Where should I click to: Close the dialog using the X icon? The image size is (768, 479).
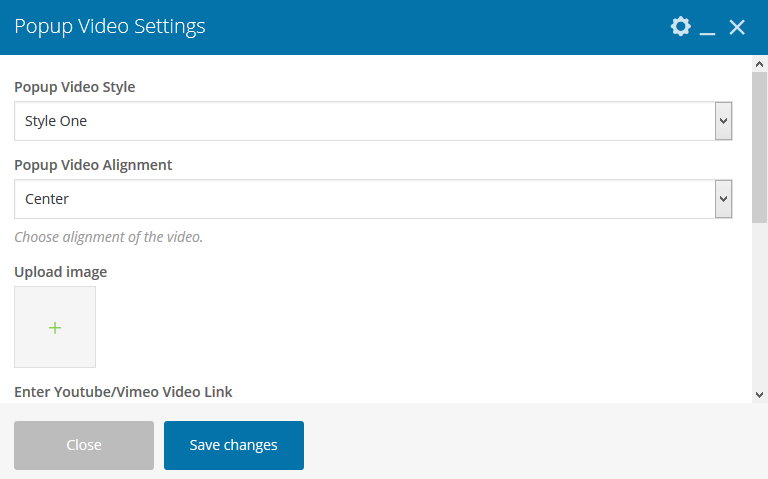(737, 27)
